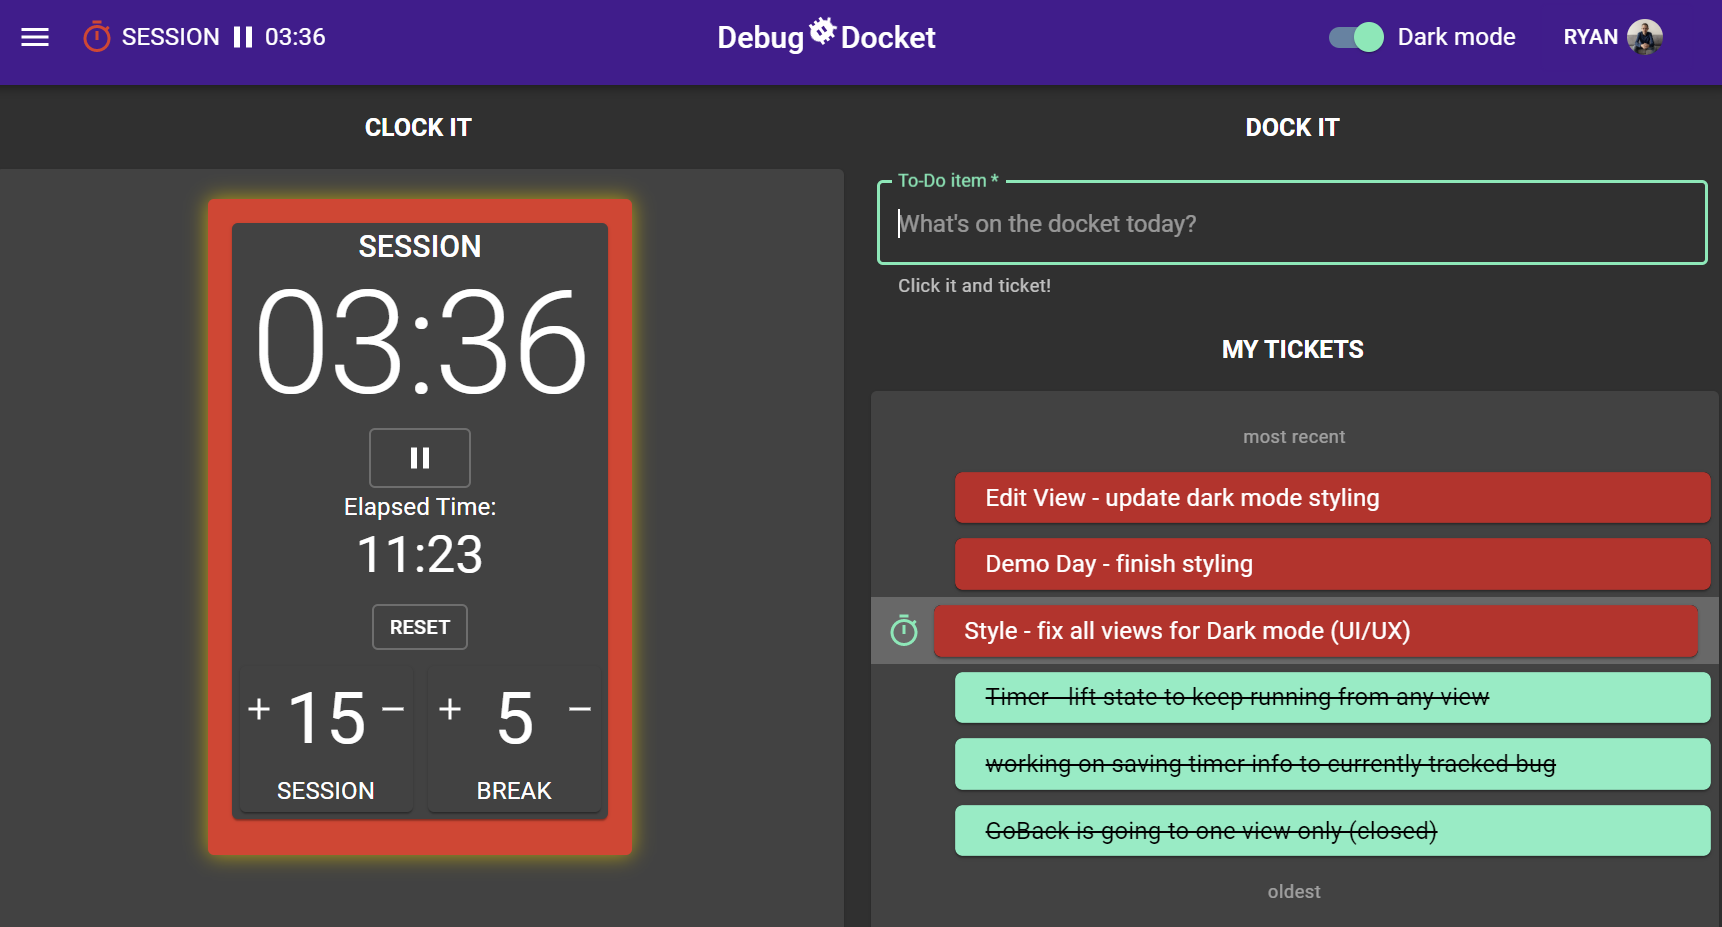Pause the session timer
The image size is (1722, 927).
(x=420, y=458)
